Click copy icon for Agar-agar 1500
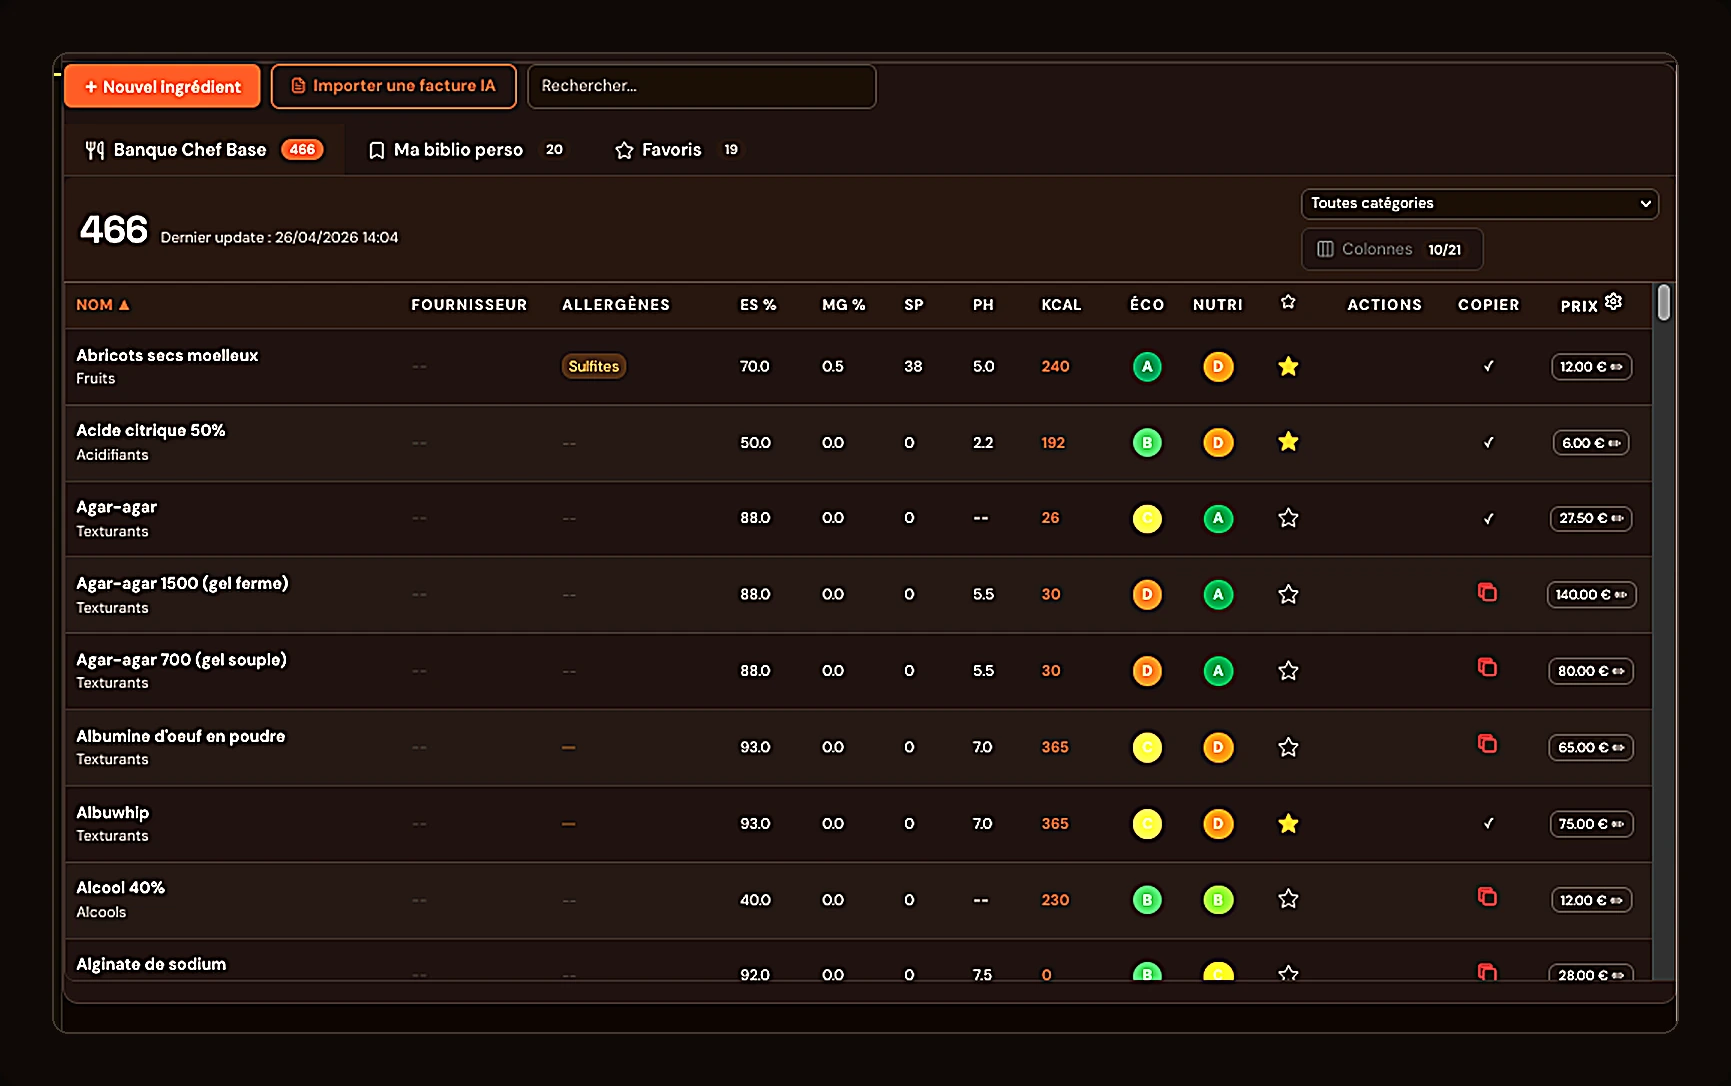The height and width of the screenshot is (1086, 1731). point(1487,592)
